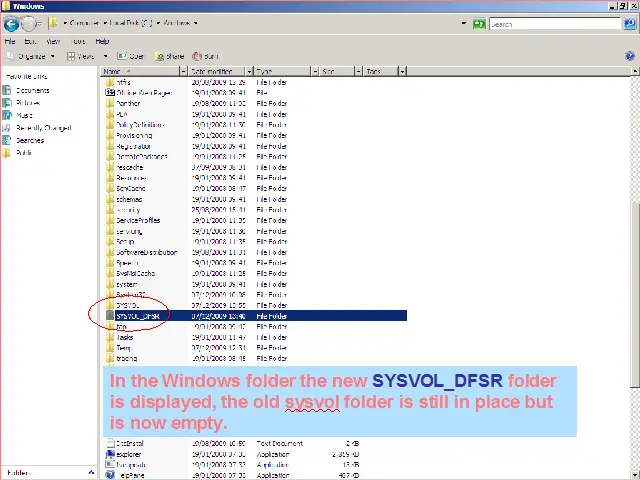The image size is (640, 480).
Task: Click the Burn toolbar button
Action: pyautogui.click(x=205, y=56)
